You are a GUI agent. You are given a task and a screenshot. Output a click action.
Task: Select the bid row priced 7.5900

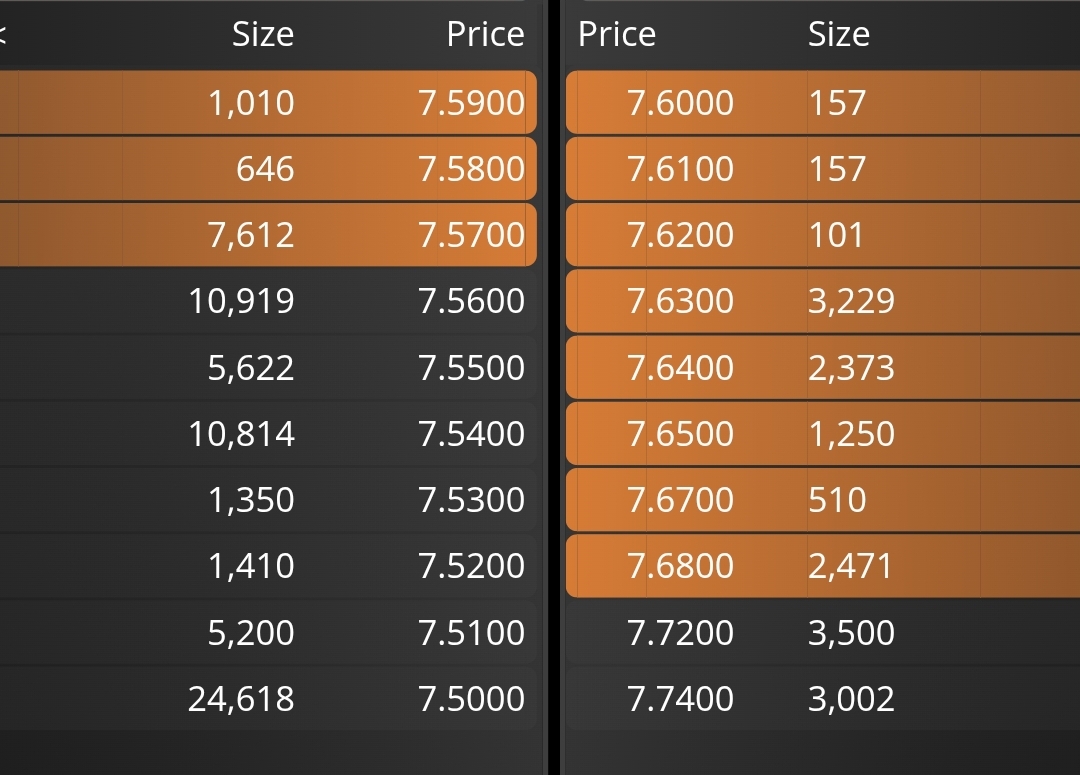coord(268,102)
